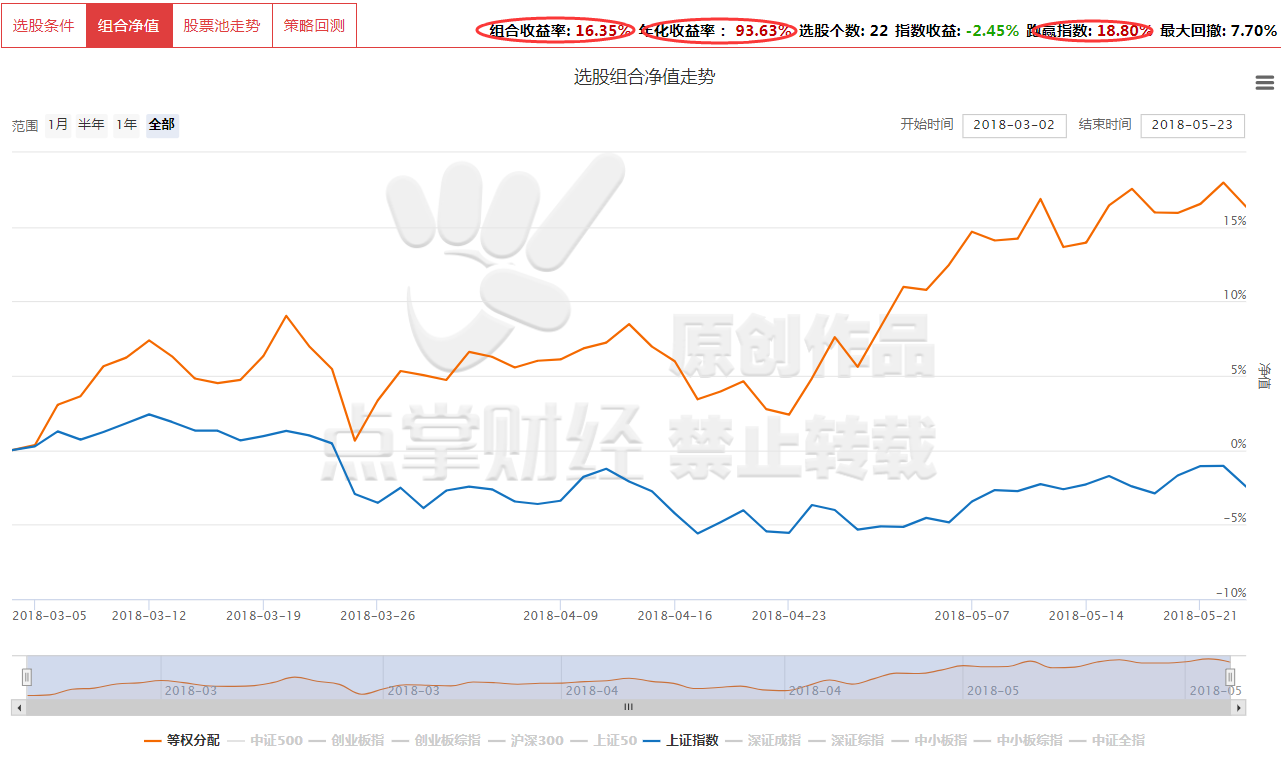
Task: Click the 2018-04-09 x-axis label
Action: point(560,615)
